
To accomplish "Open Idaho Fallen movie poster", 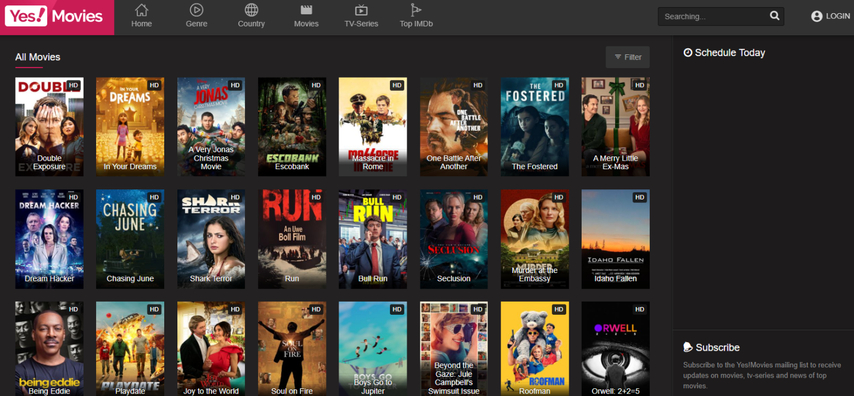I will pos(615,239).
